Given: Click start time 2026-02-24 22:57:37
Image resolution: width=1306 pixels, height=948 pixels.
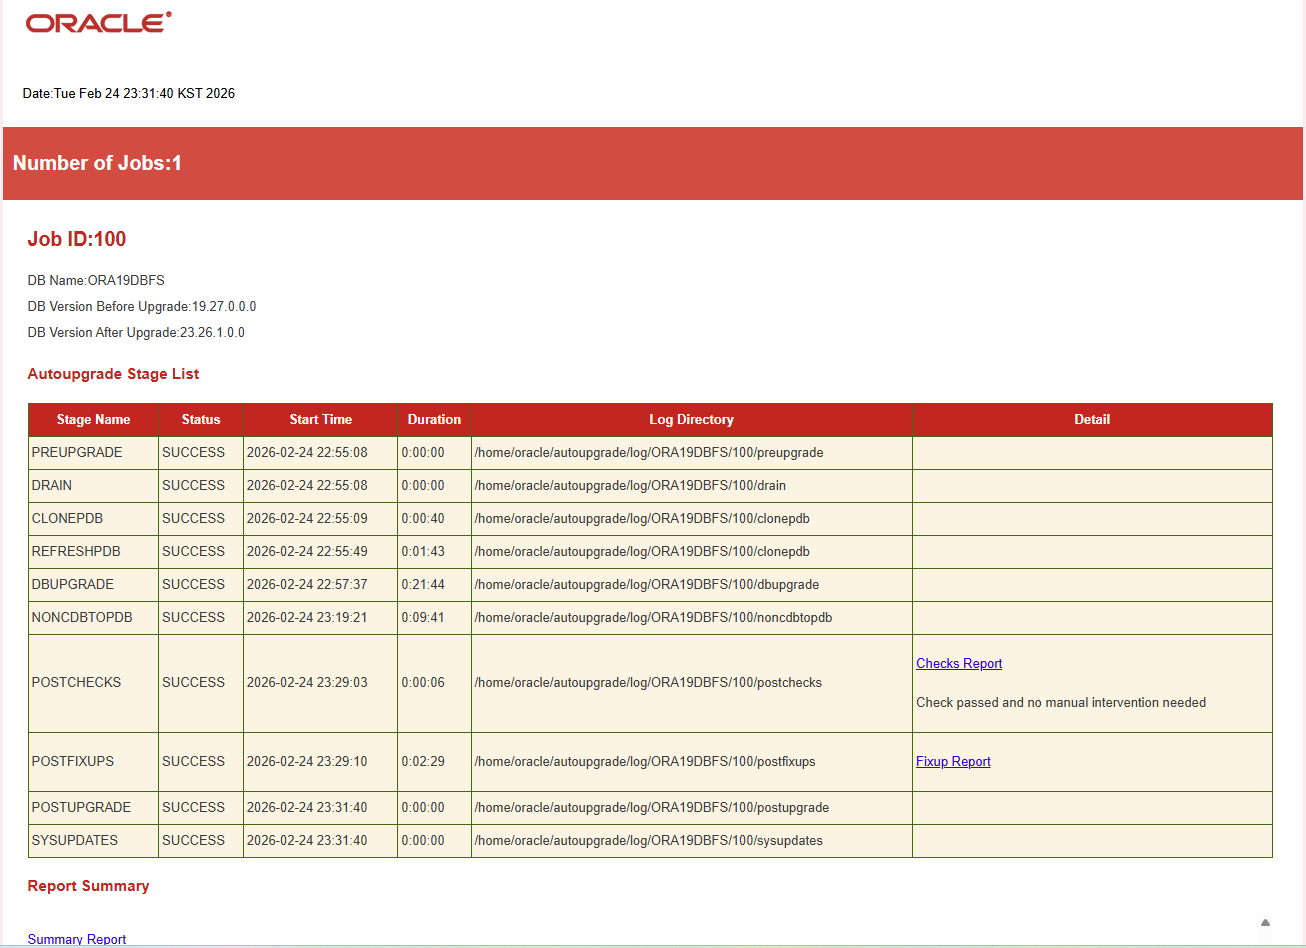Looking at the screenshot, I should (x=307, y=585).
